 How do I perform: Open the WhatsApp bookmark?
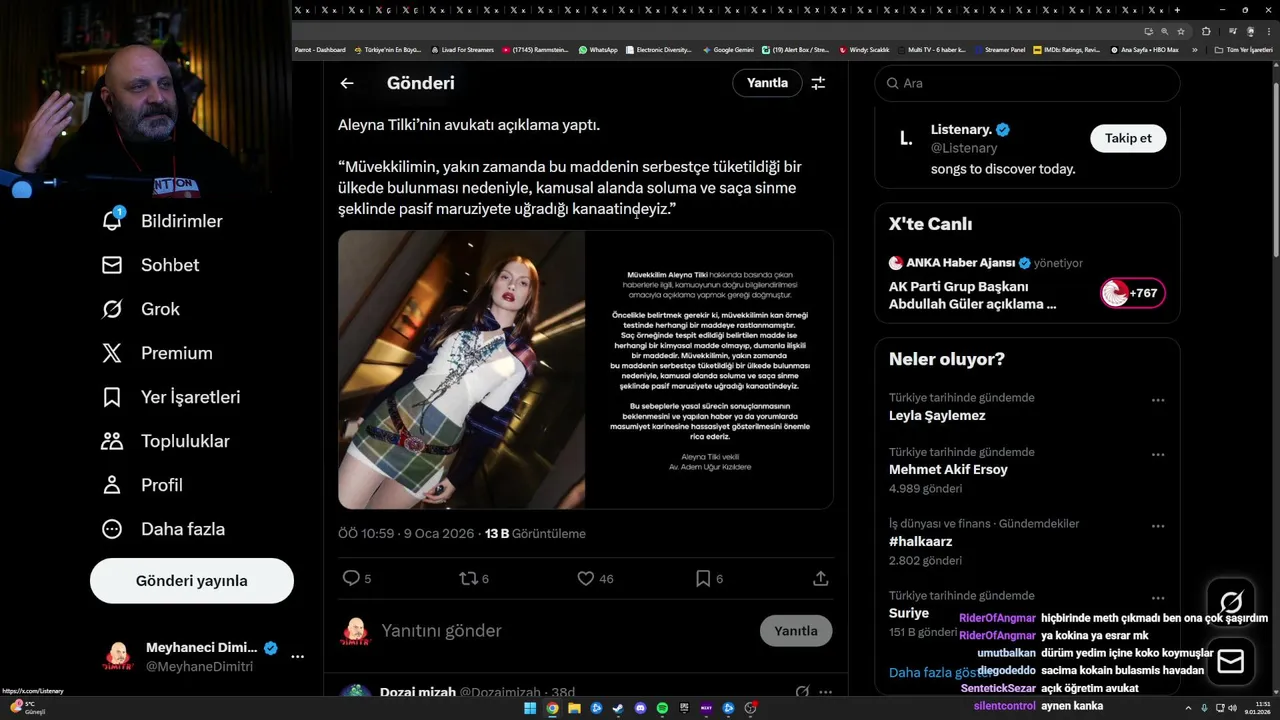coord(598,49)
